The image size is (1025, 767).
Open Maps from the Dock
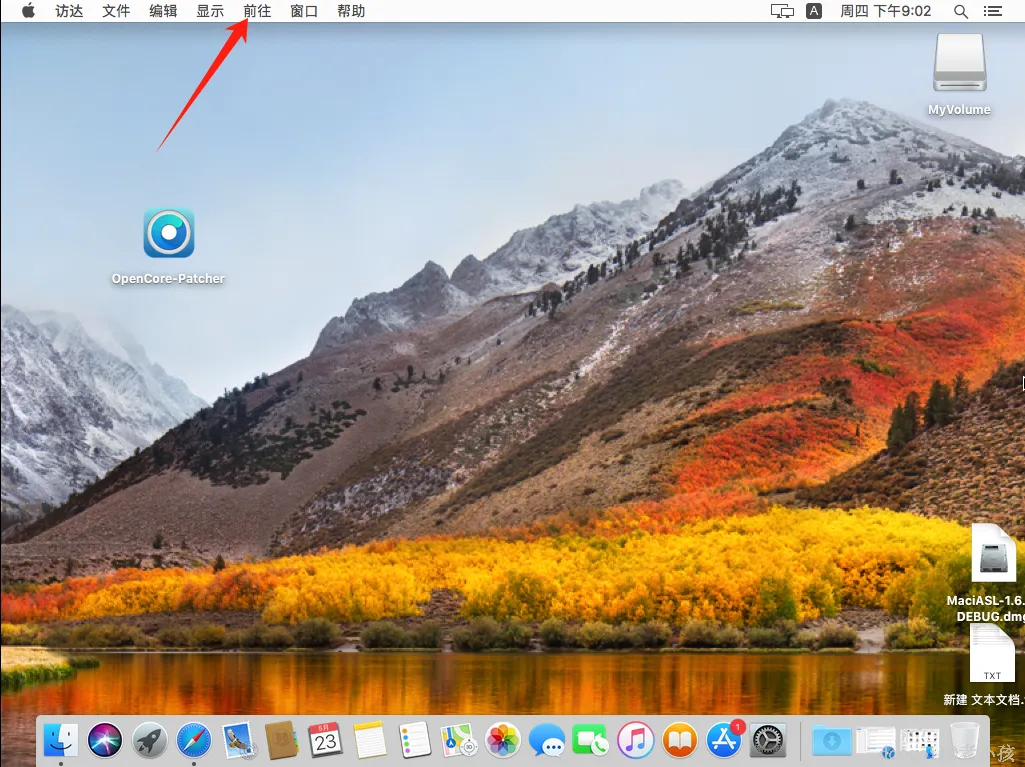pos(458,740)
